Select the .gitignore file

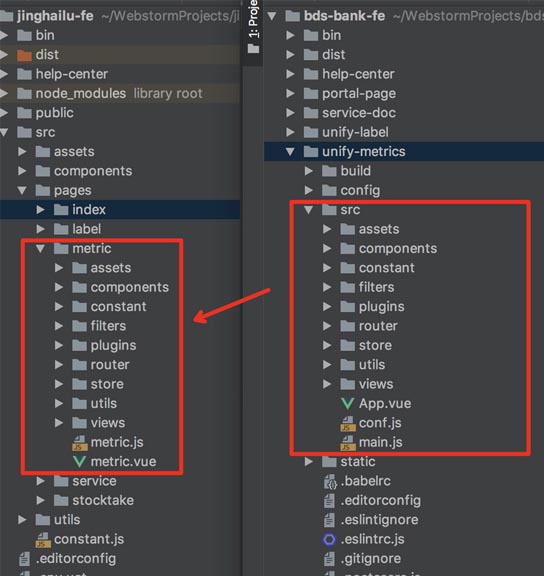(370, 559)
